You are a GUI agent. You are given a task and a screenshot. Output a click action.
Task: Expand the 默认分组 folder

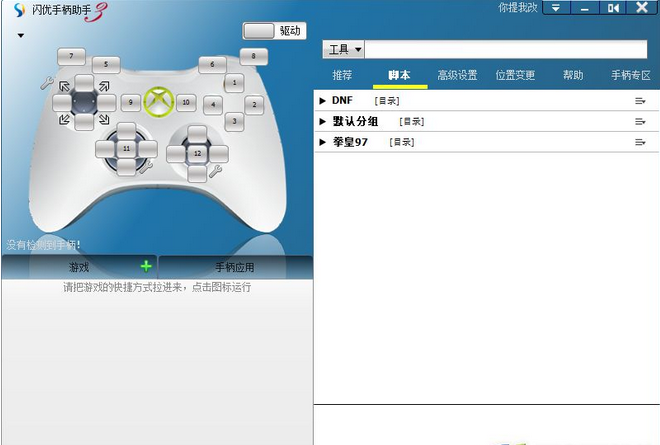(x=322, y=122)
